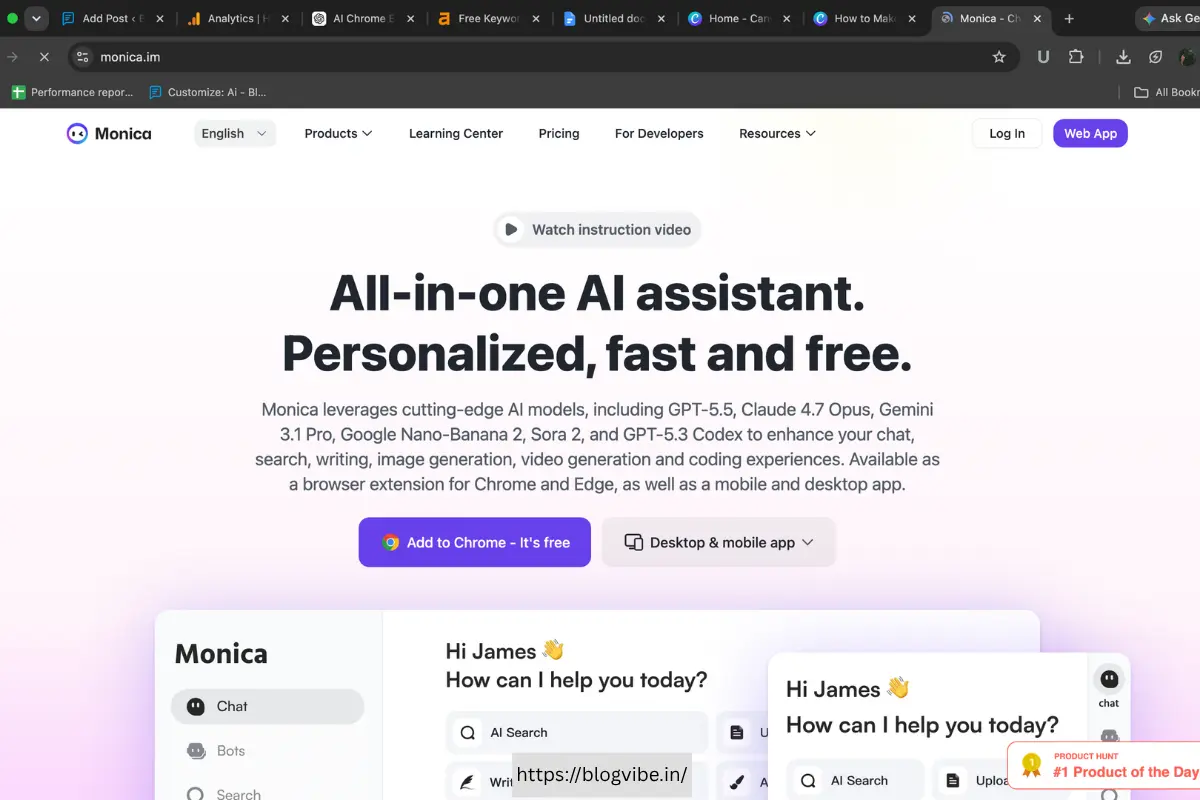Click the feather Write icon in preview
The height and width of the screenshot is (800, 1200).
(x=467, y=782)
